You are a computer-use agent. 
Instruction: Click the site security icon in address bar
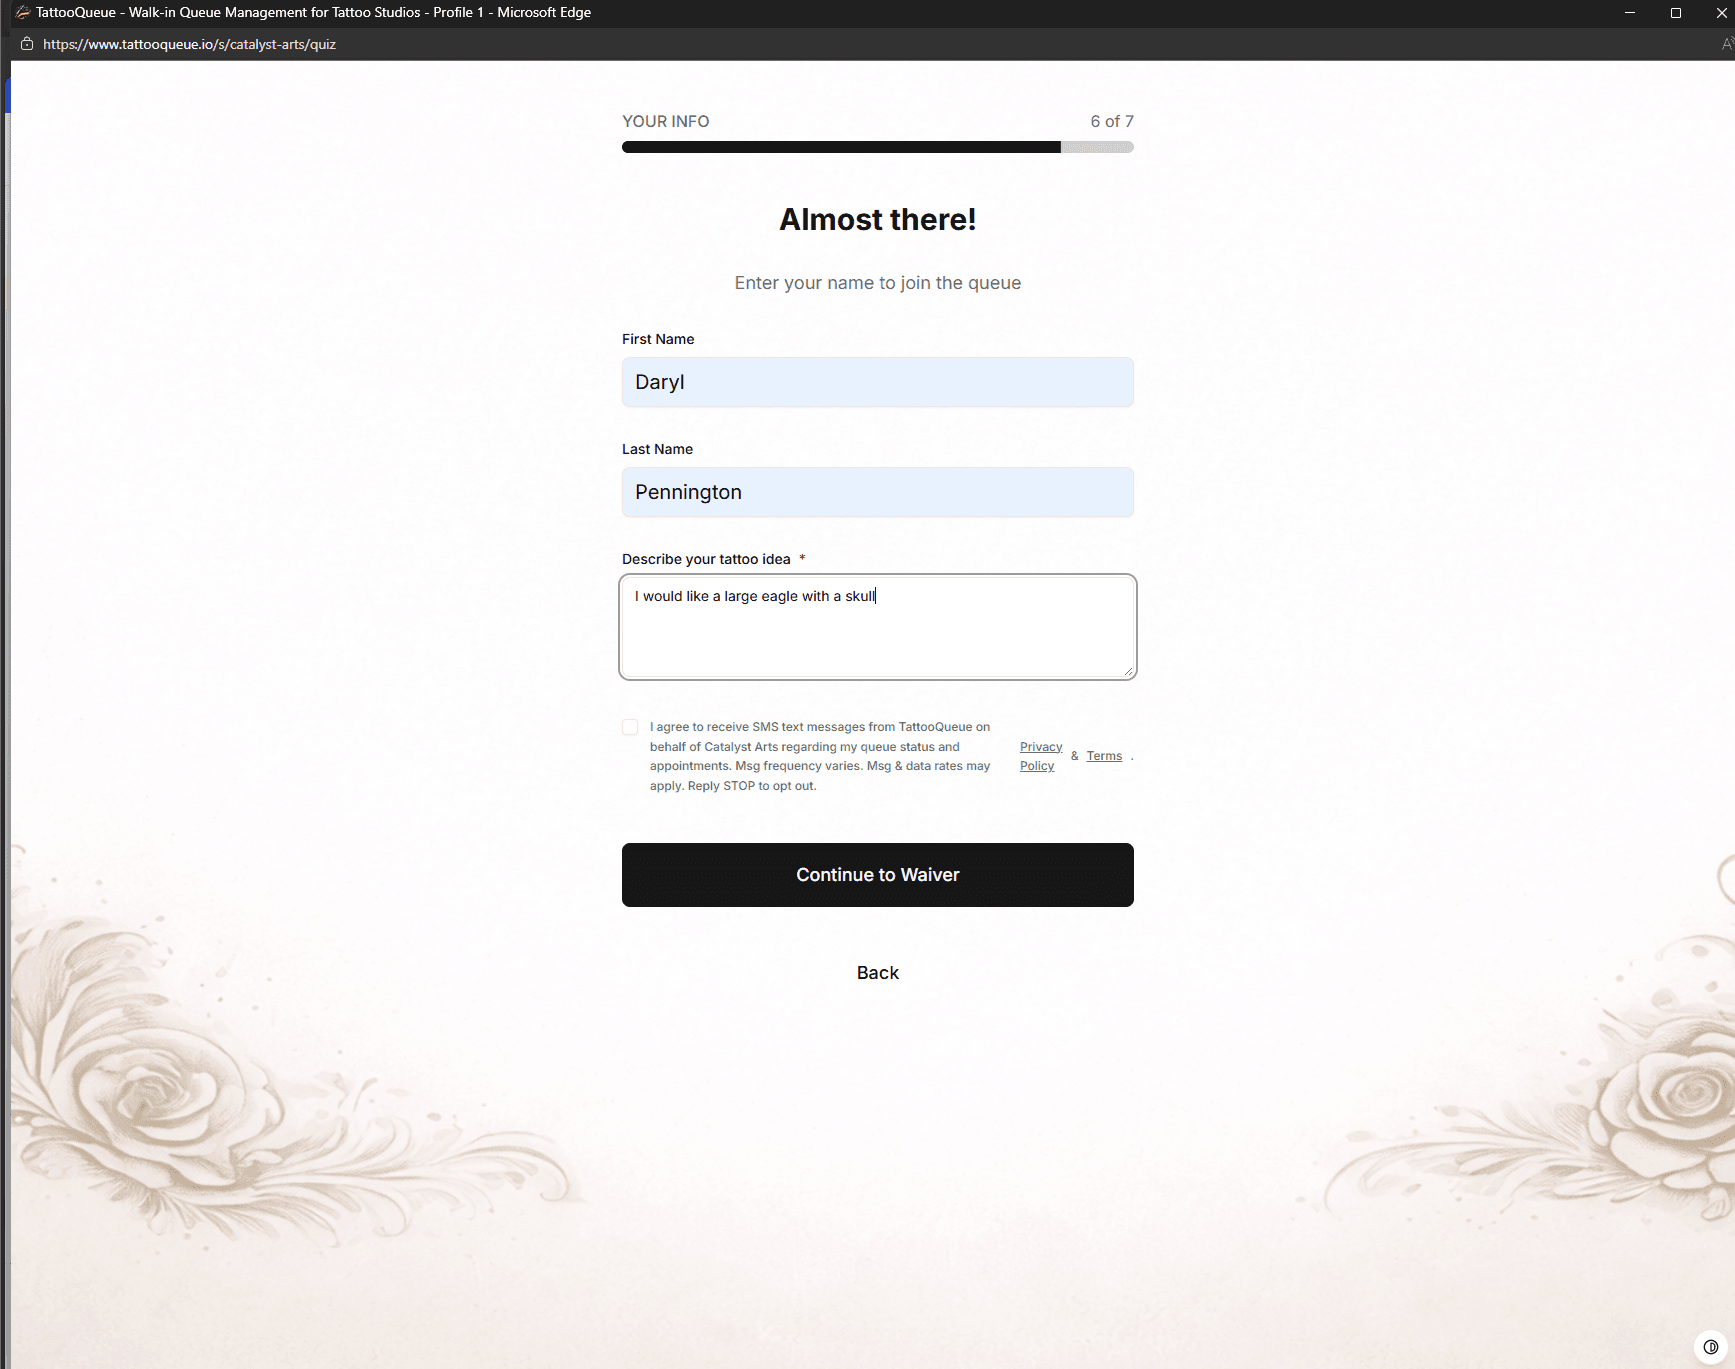tap(26, 44)
